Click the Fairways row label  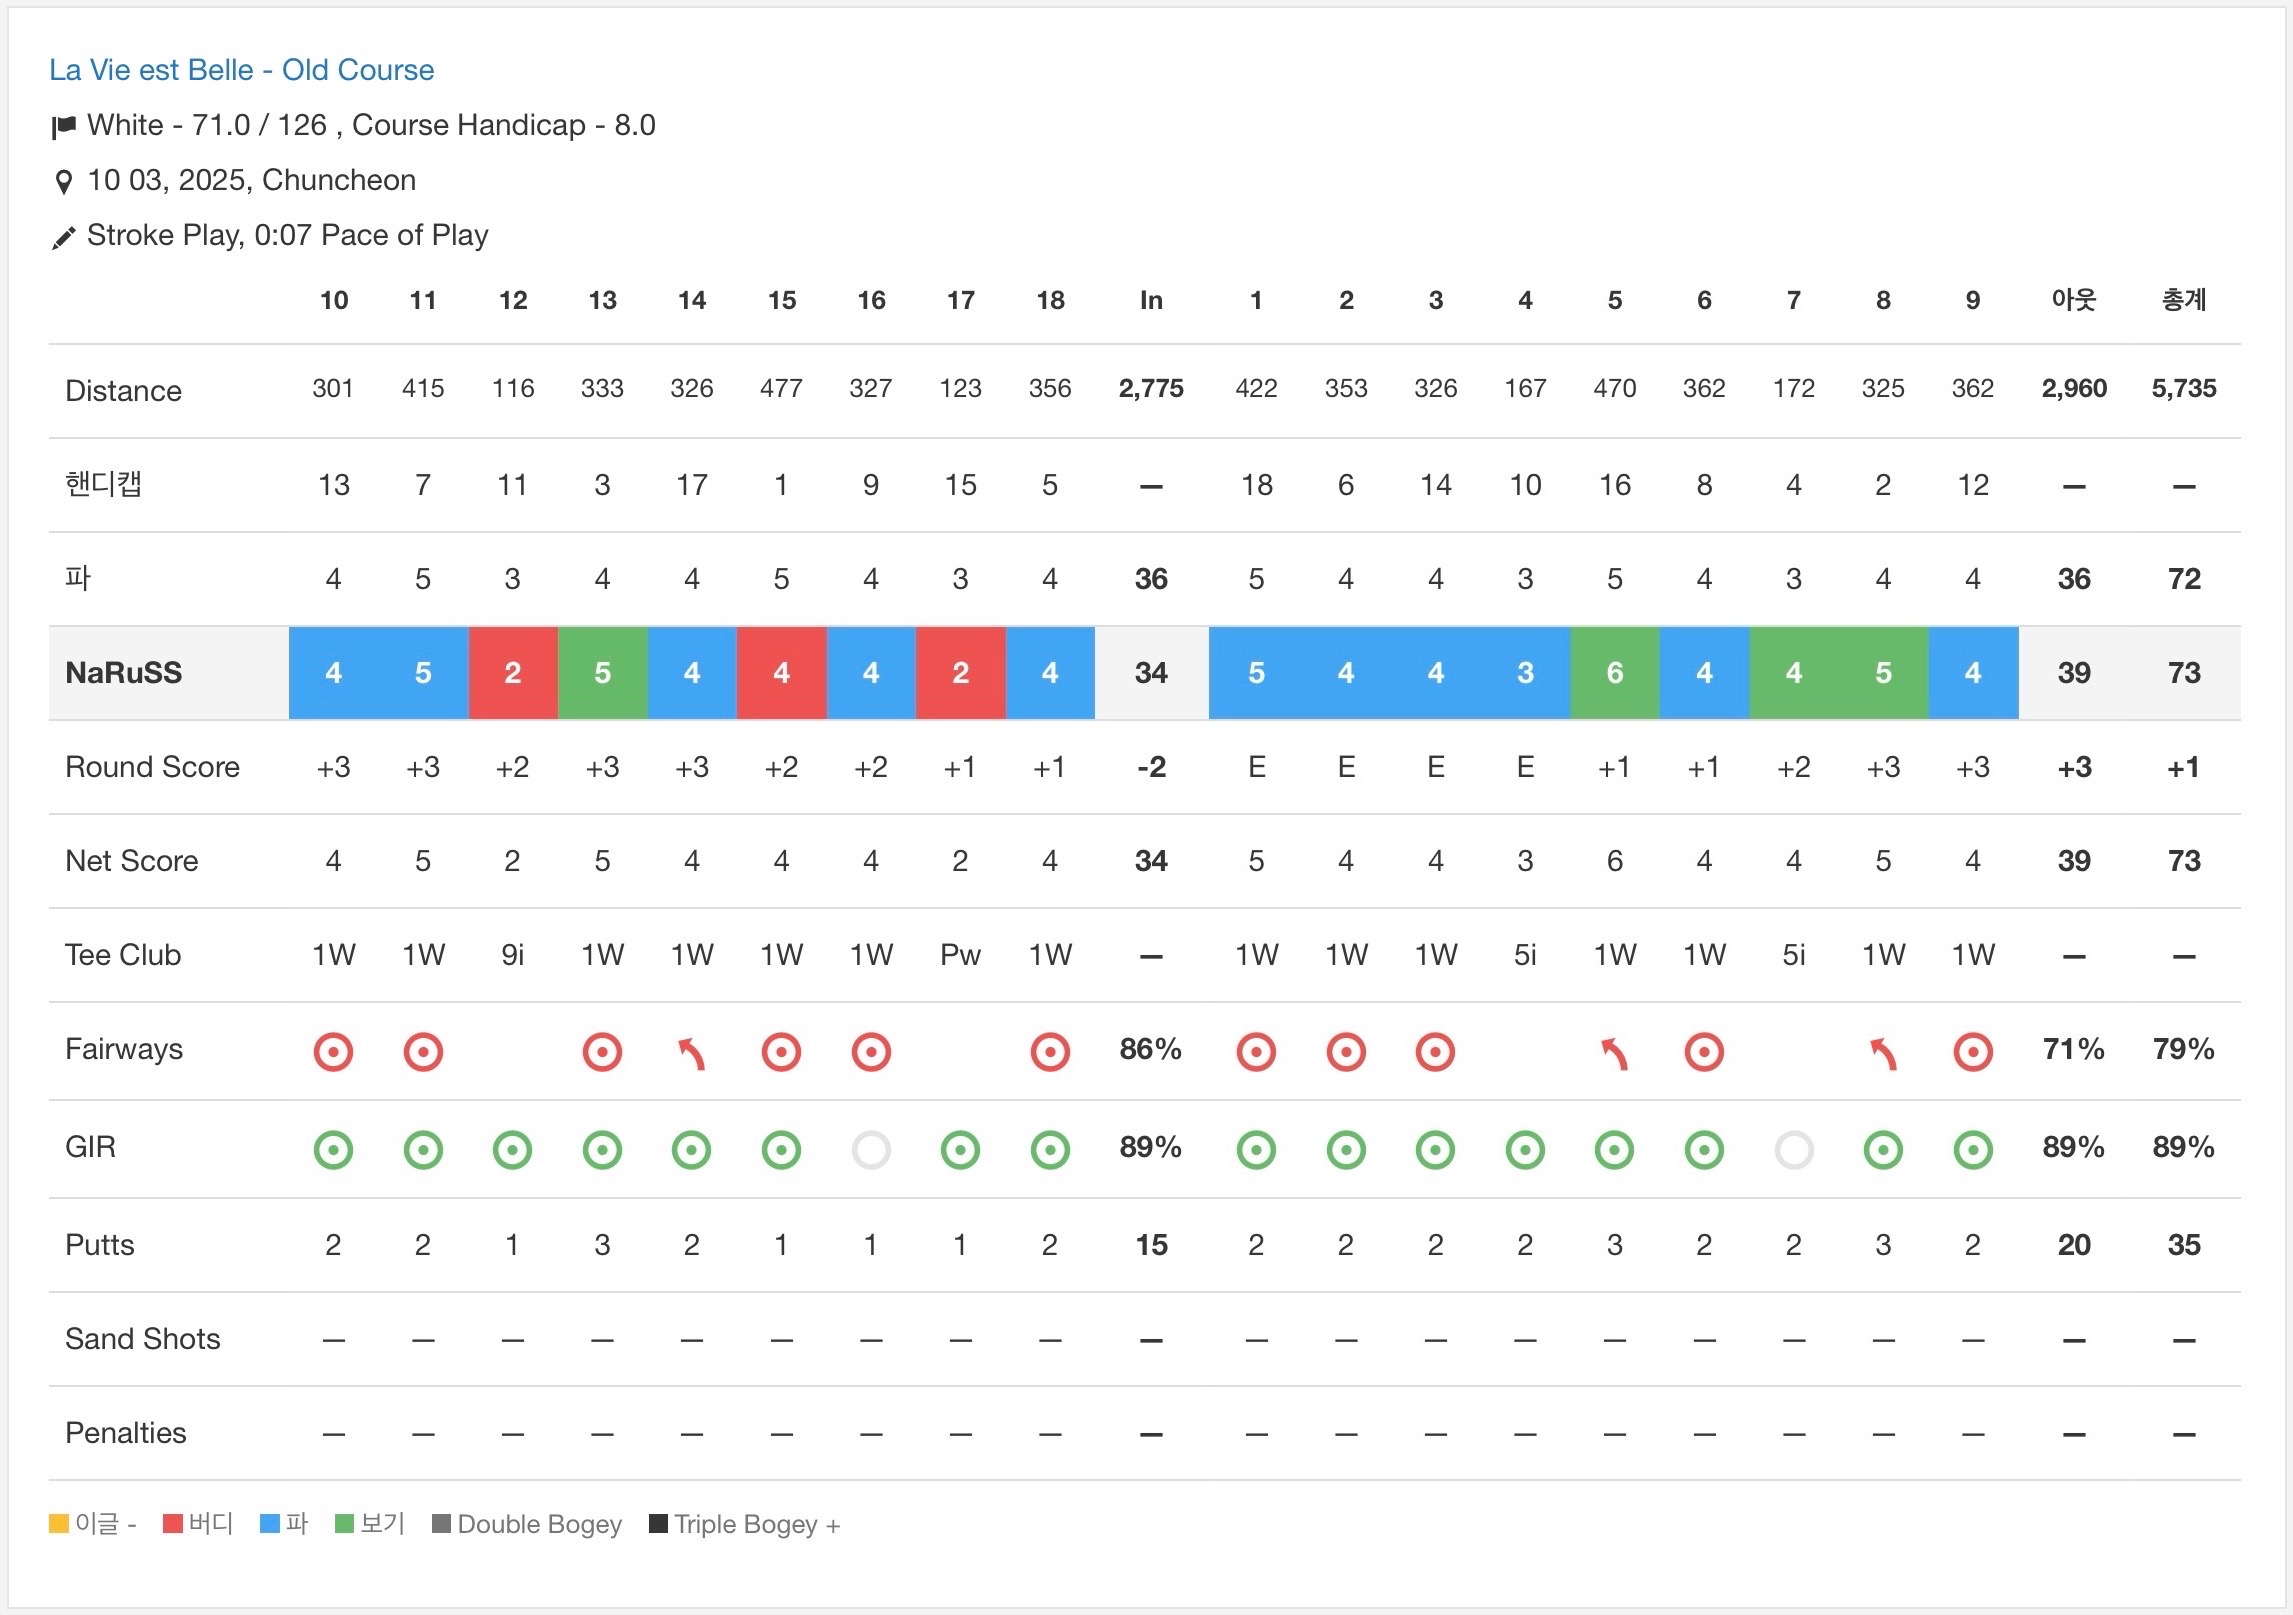pos(124,1049)
